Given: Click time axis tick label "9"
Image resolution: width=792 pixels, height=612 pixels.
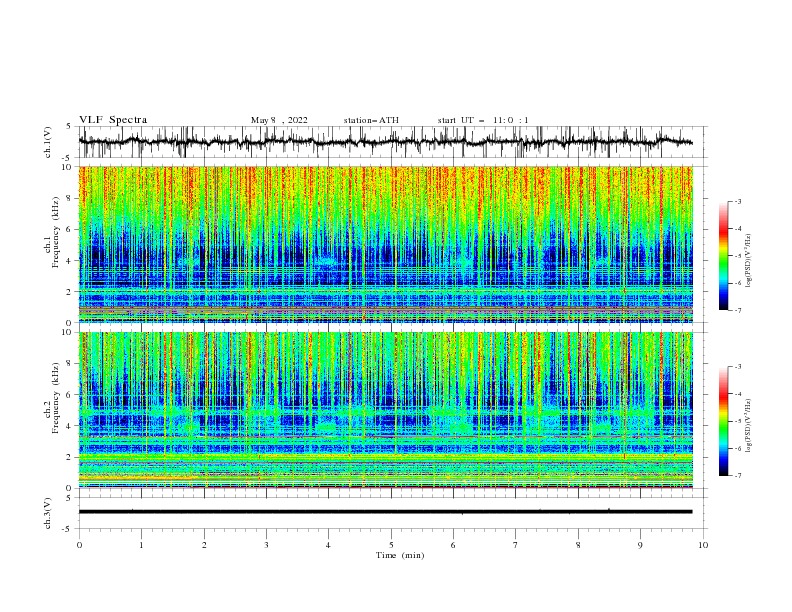Looking at the screenshot, I should (x=640, y=545).
